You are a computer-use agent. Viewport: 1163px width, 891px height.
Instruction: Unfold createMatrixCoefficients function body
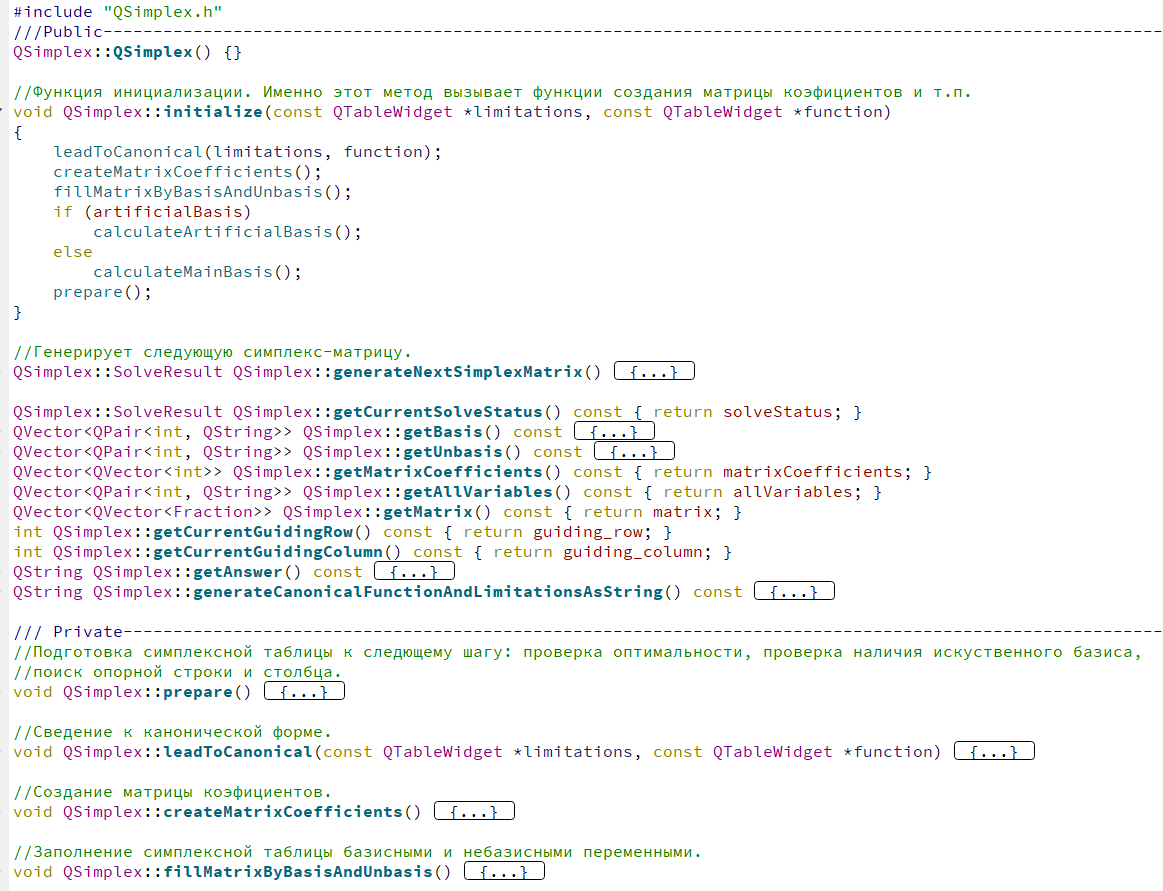(475, 812)
